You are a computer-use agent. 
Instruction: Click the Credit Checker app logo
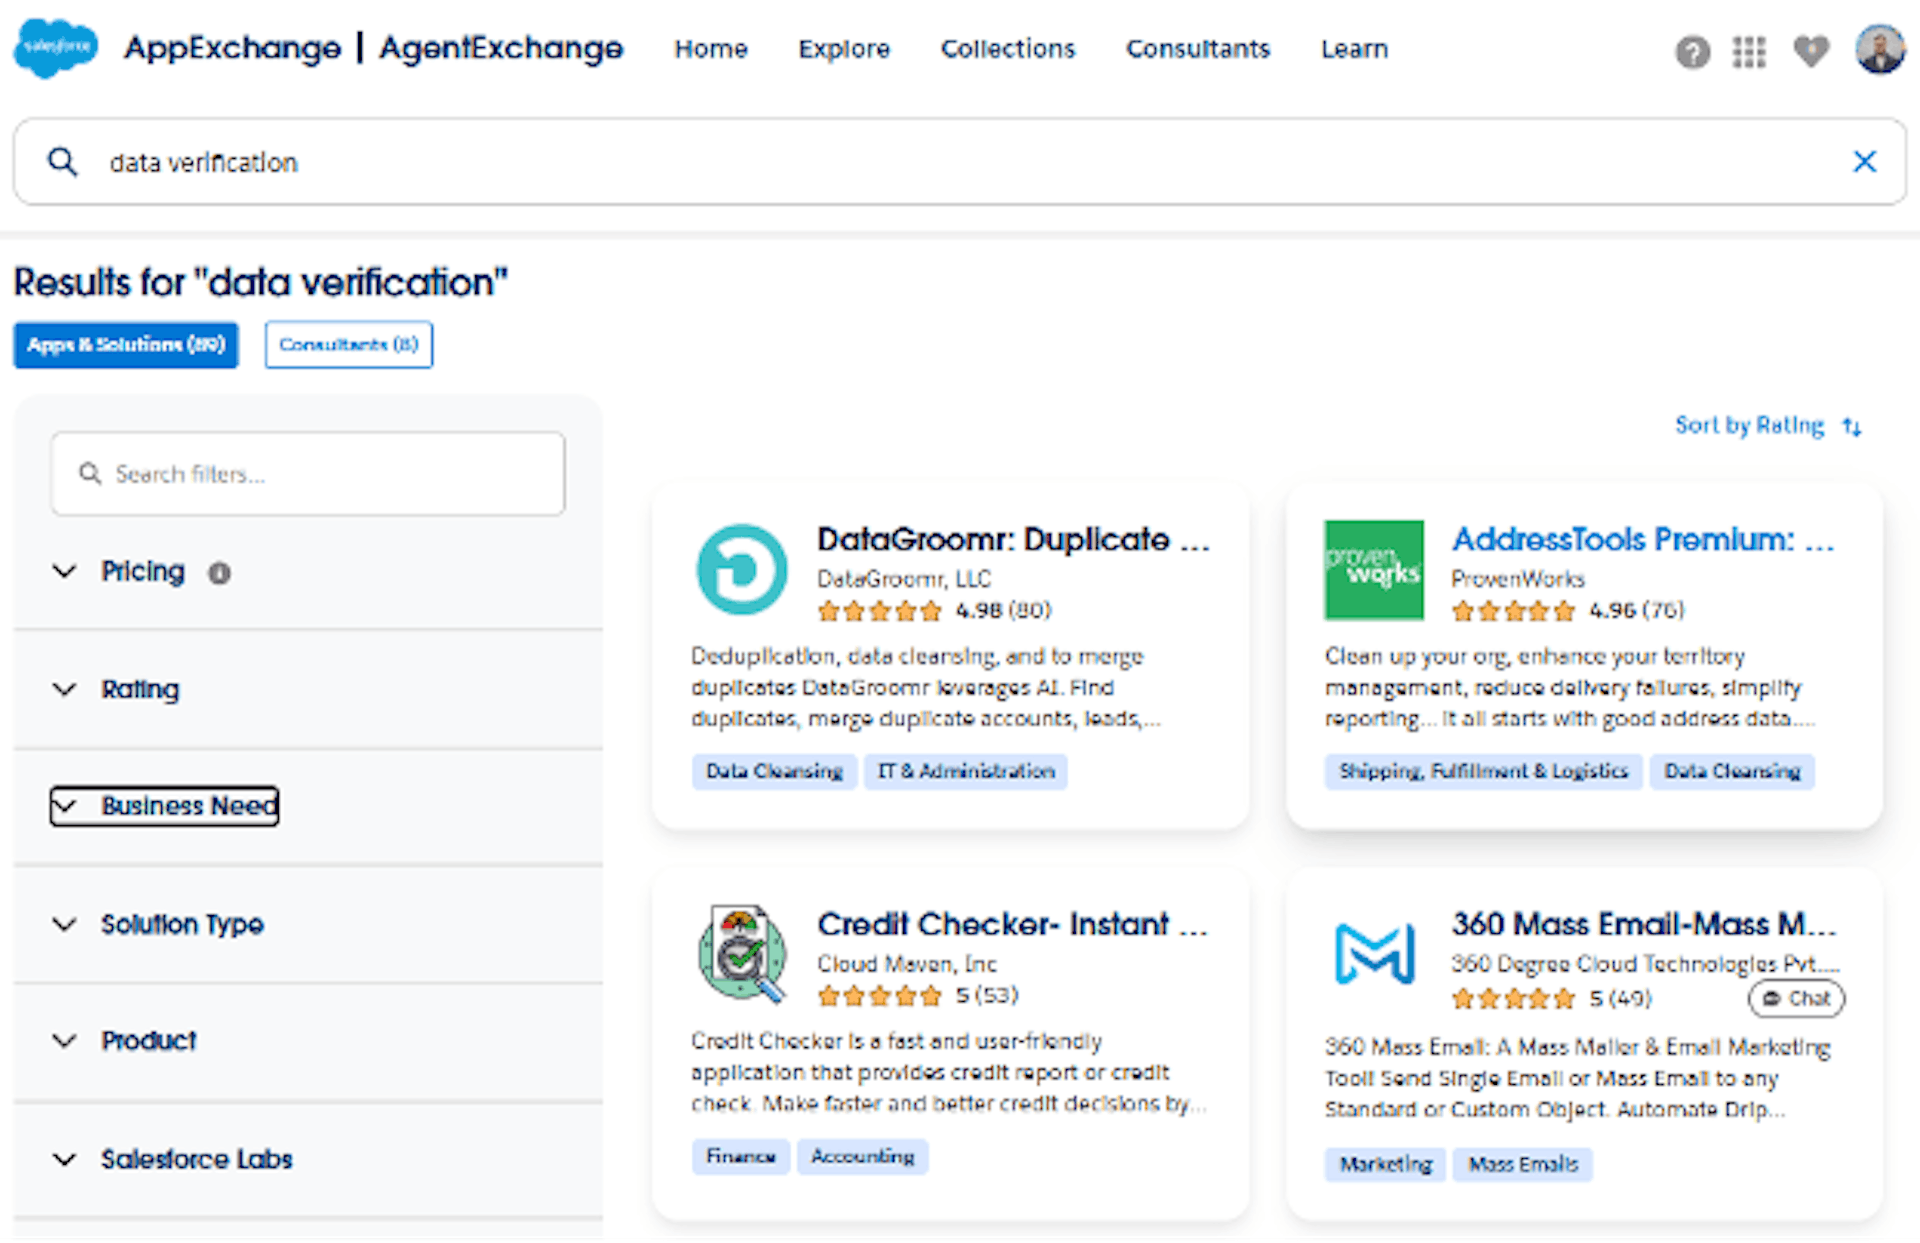742,953
